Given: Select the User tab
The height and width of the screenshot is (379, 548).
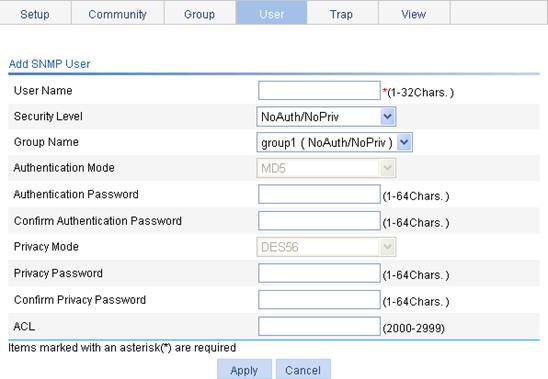Looking at the screenshot, I should click(x=272, y=14).
